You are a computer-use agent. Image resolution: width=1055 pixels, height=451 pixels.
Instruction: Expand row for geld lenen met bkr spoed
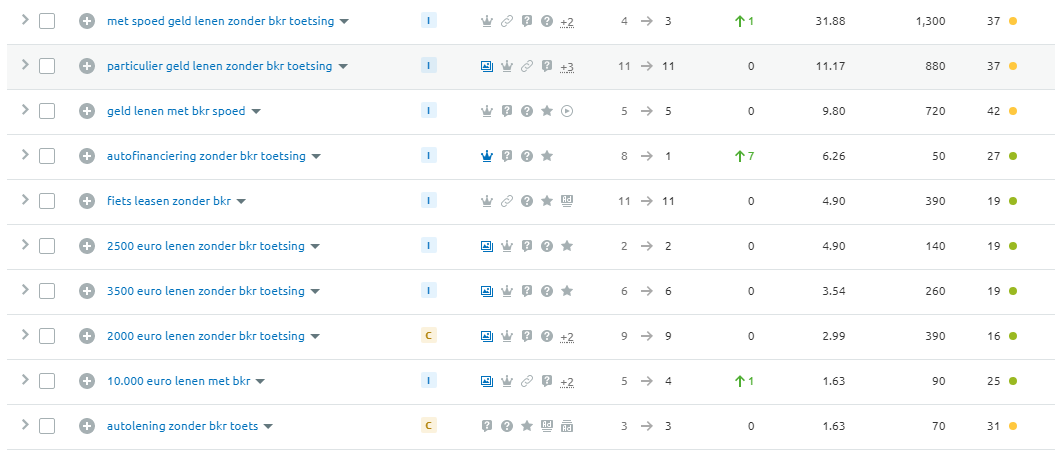pyautogui.click(x=26, y=110)
